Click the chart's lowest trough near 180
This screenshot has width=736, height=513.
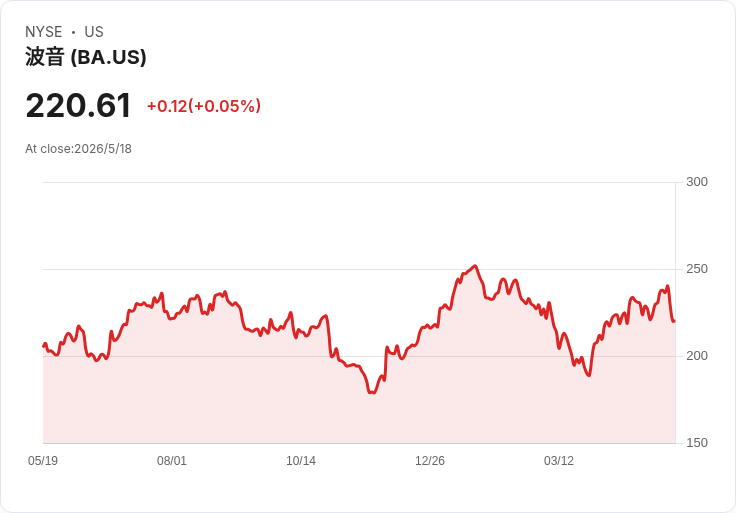[x=372, y=392]
